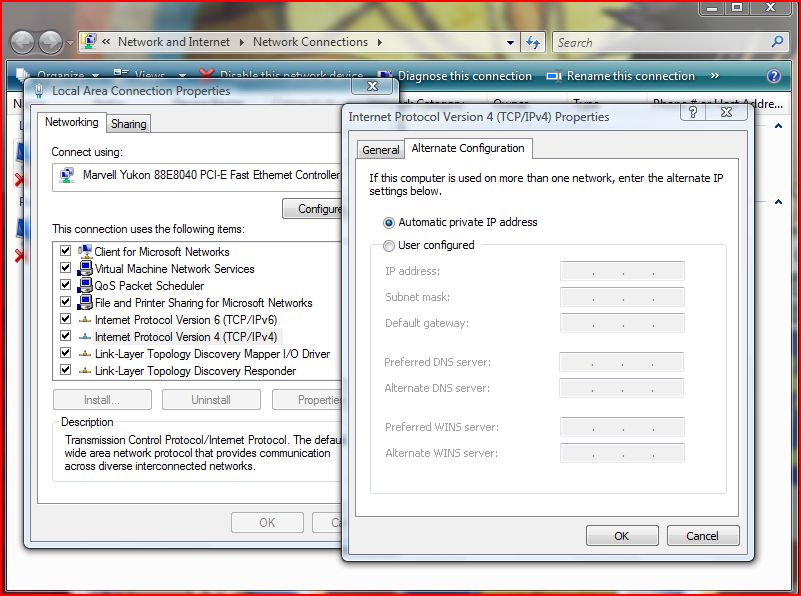This screenshot has height=596, width=801.
Task: Select Automatic private IP address option
Action: click(x=389, y=223)
